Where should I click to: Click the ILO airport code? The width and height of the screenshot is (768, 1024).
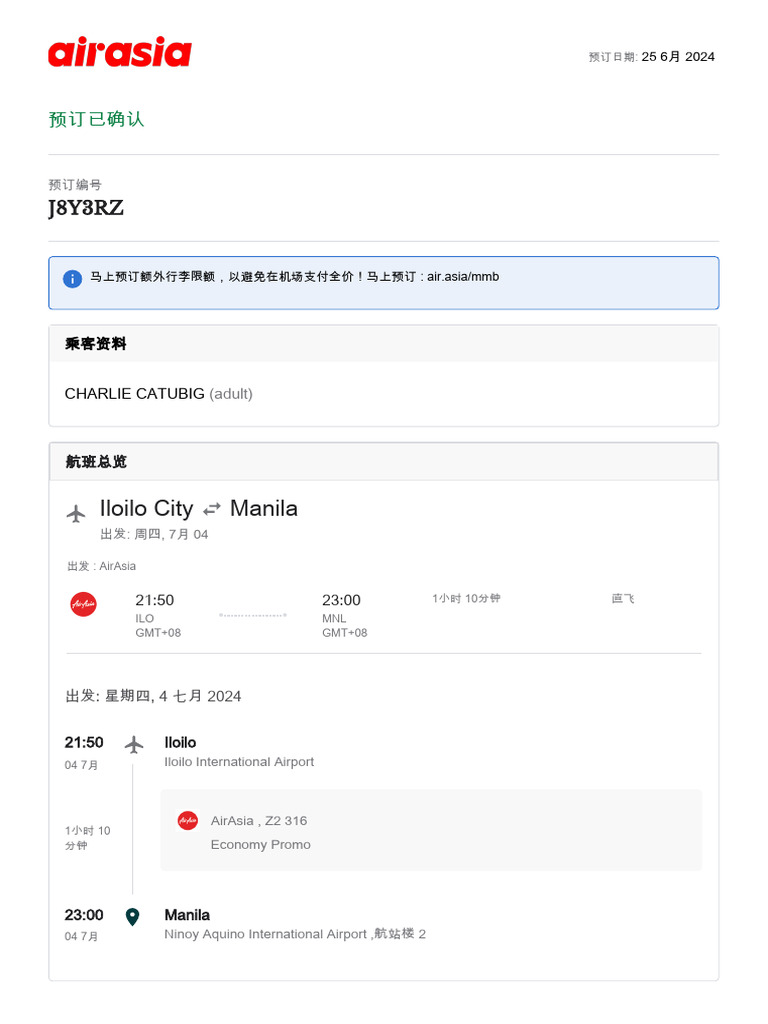(145, 618)
